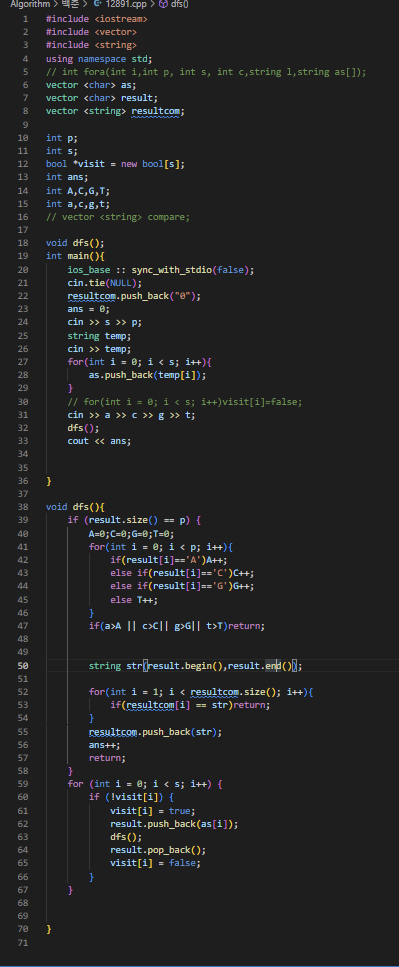Image resolution: width=399 pixels, height=967 pixels.
Task: Click 'string str(result.begin(),result.end());' line
Action: (195, 665)
